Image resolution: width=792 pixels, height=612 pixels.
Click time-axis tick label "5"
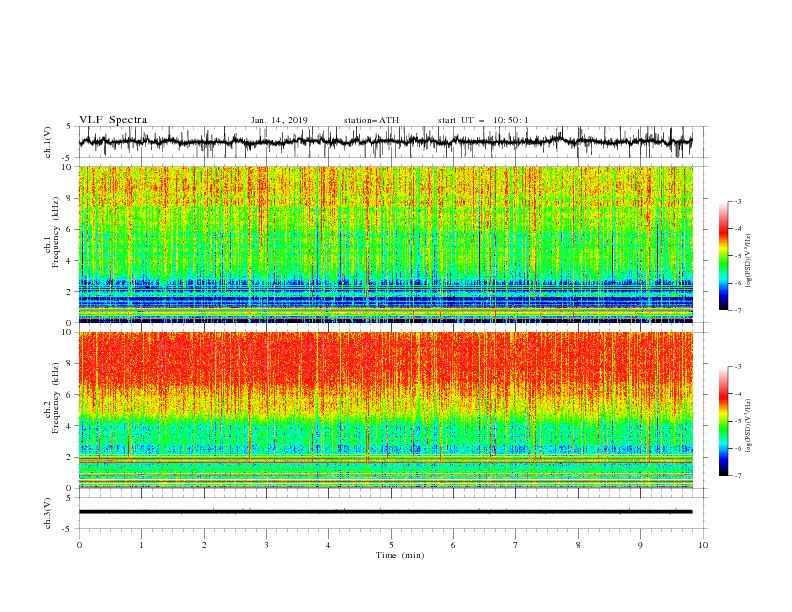tap(391, 545)
